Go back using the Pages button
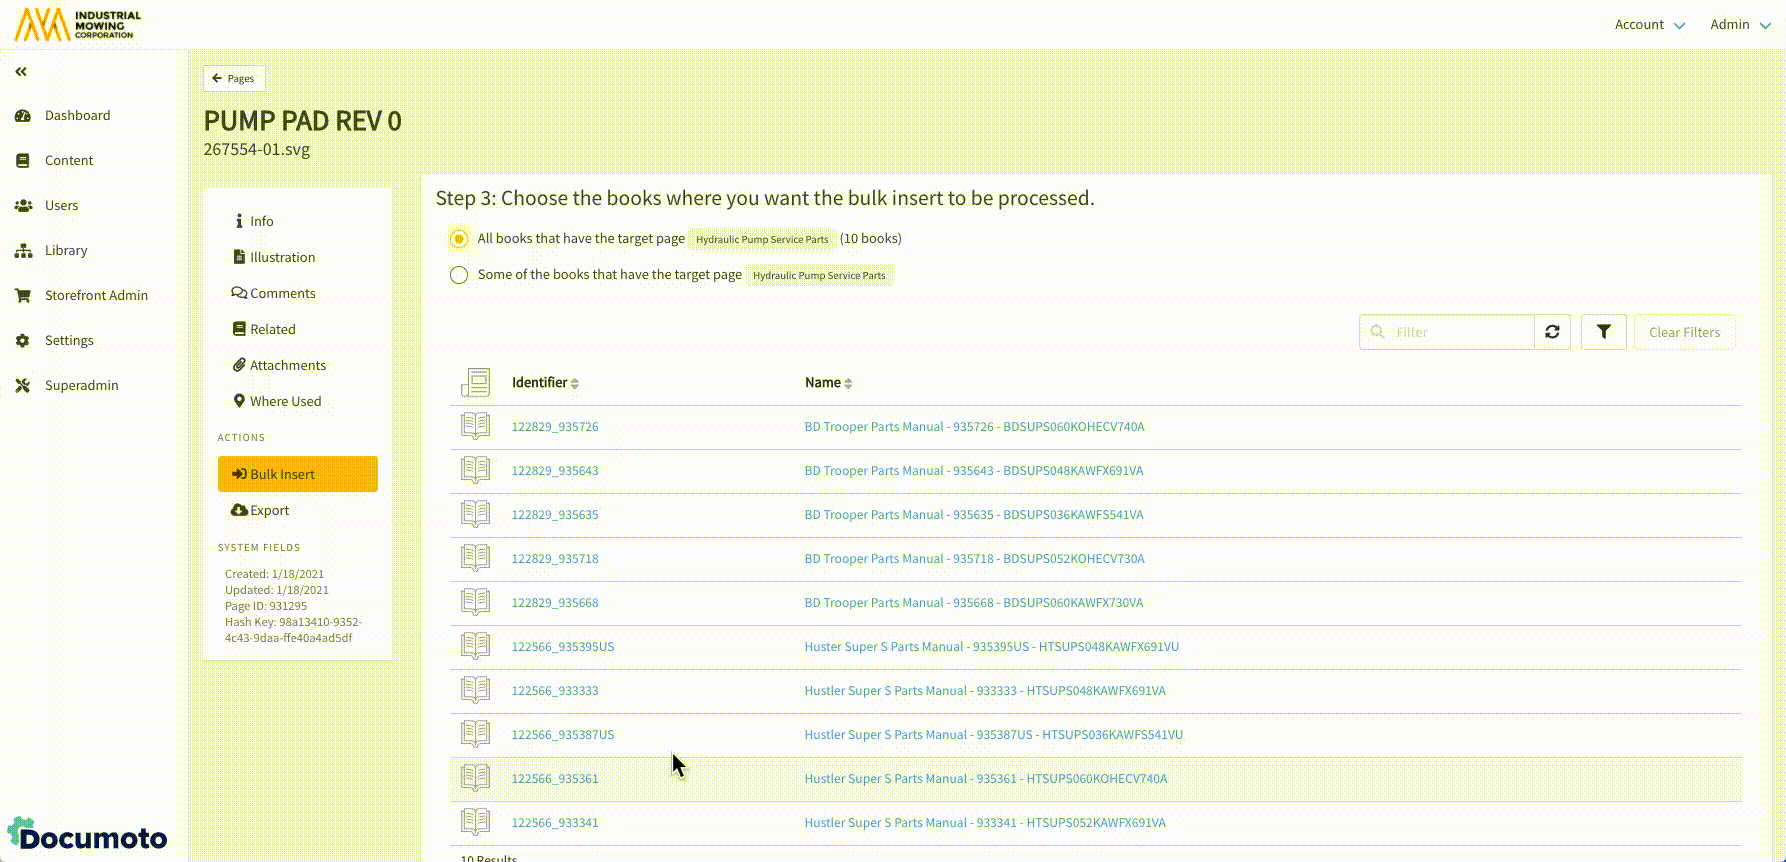Screen dimensions: 1786x862 (x=234, y=78)
